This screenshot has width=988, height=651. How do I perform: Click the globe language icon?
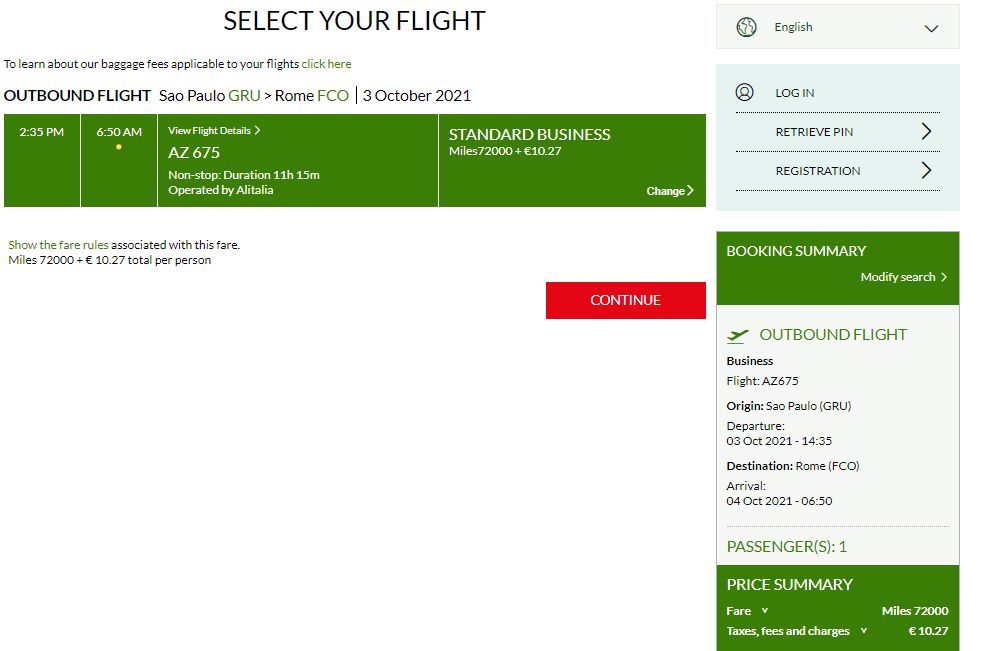pyautogui.click(x=746, y=28)
